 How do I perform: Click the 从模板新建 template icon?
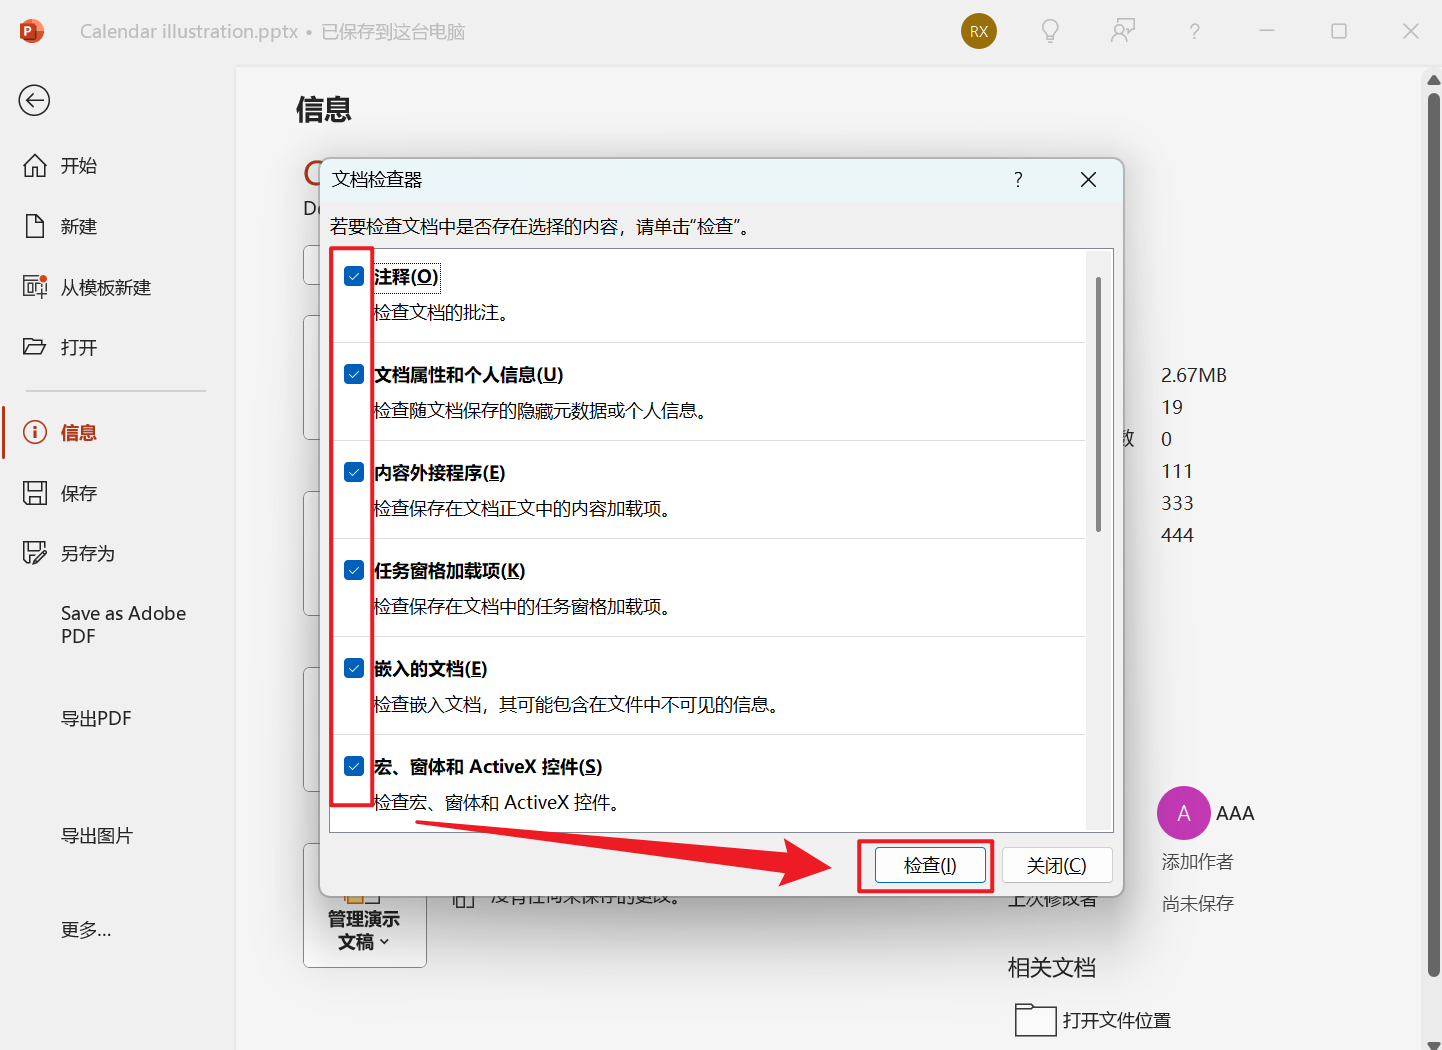(35, 287)
